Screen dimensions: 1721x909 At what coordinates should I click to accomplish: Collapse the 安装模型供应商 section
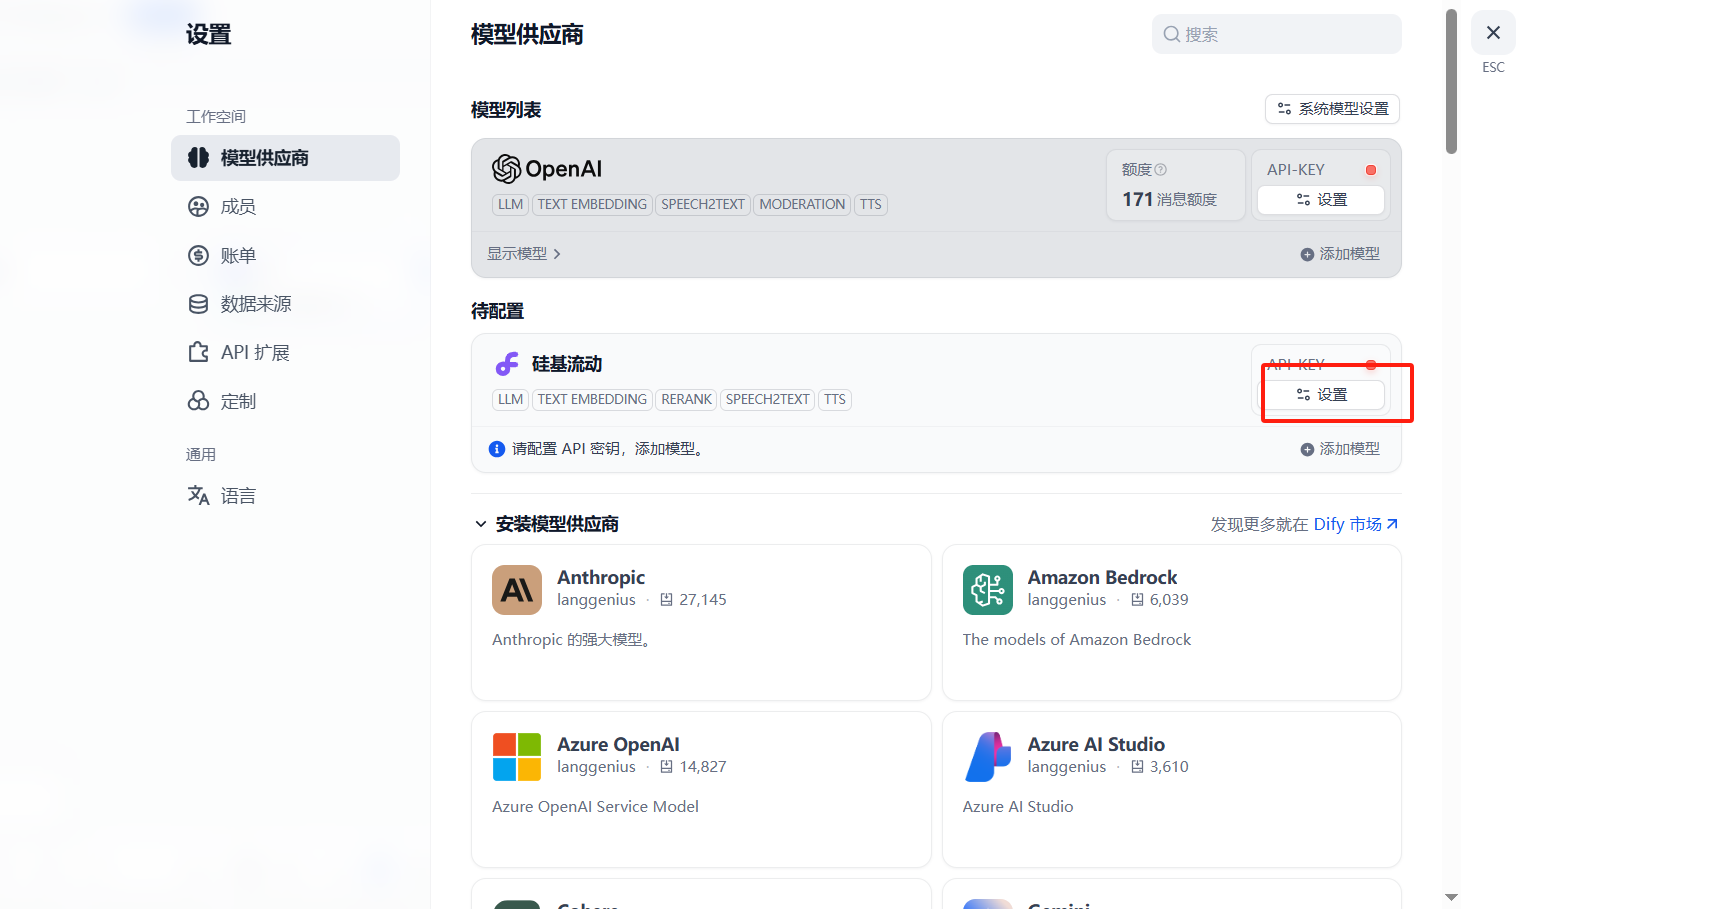(x=546, y=524)
